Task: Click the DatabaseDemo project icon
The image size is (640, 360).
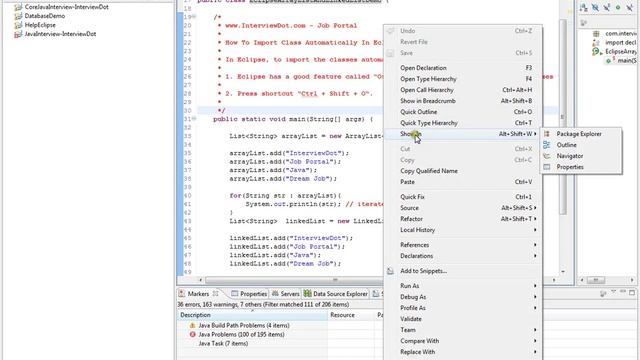Action: pyautogui.click(x=18, y=16)
